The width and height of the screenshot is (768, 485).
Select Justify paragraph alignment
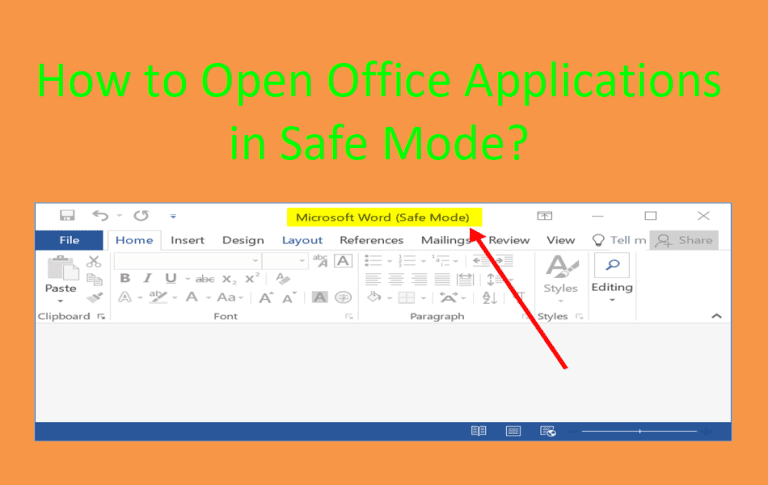click(x=442, y=279)
